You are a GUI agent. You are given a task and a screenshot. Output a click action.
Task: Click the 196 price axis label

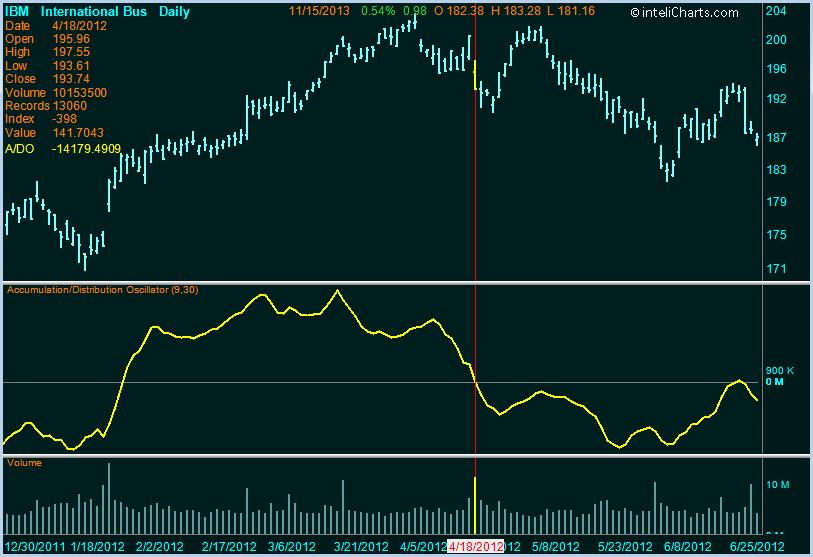click(x=776, y=69)
